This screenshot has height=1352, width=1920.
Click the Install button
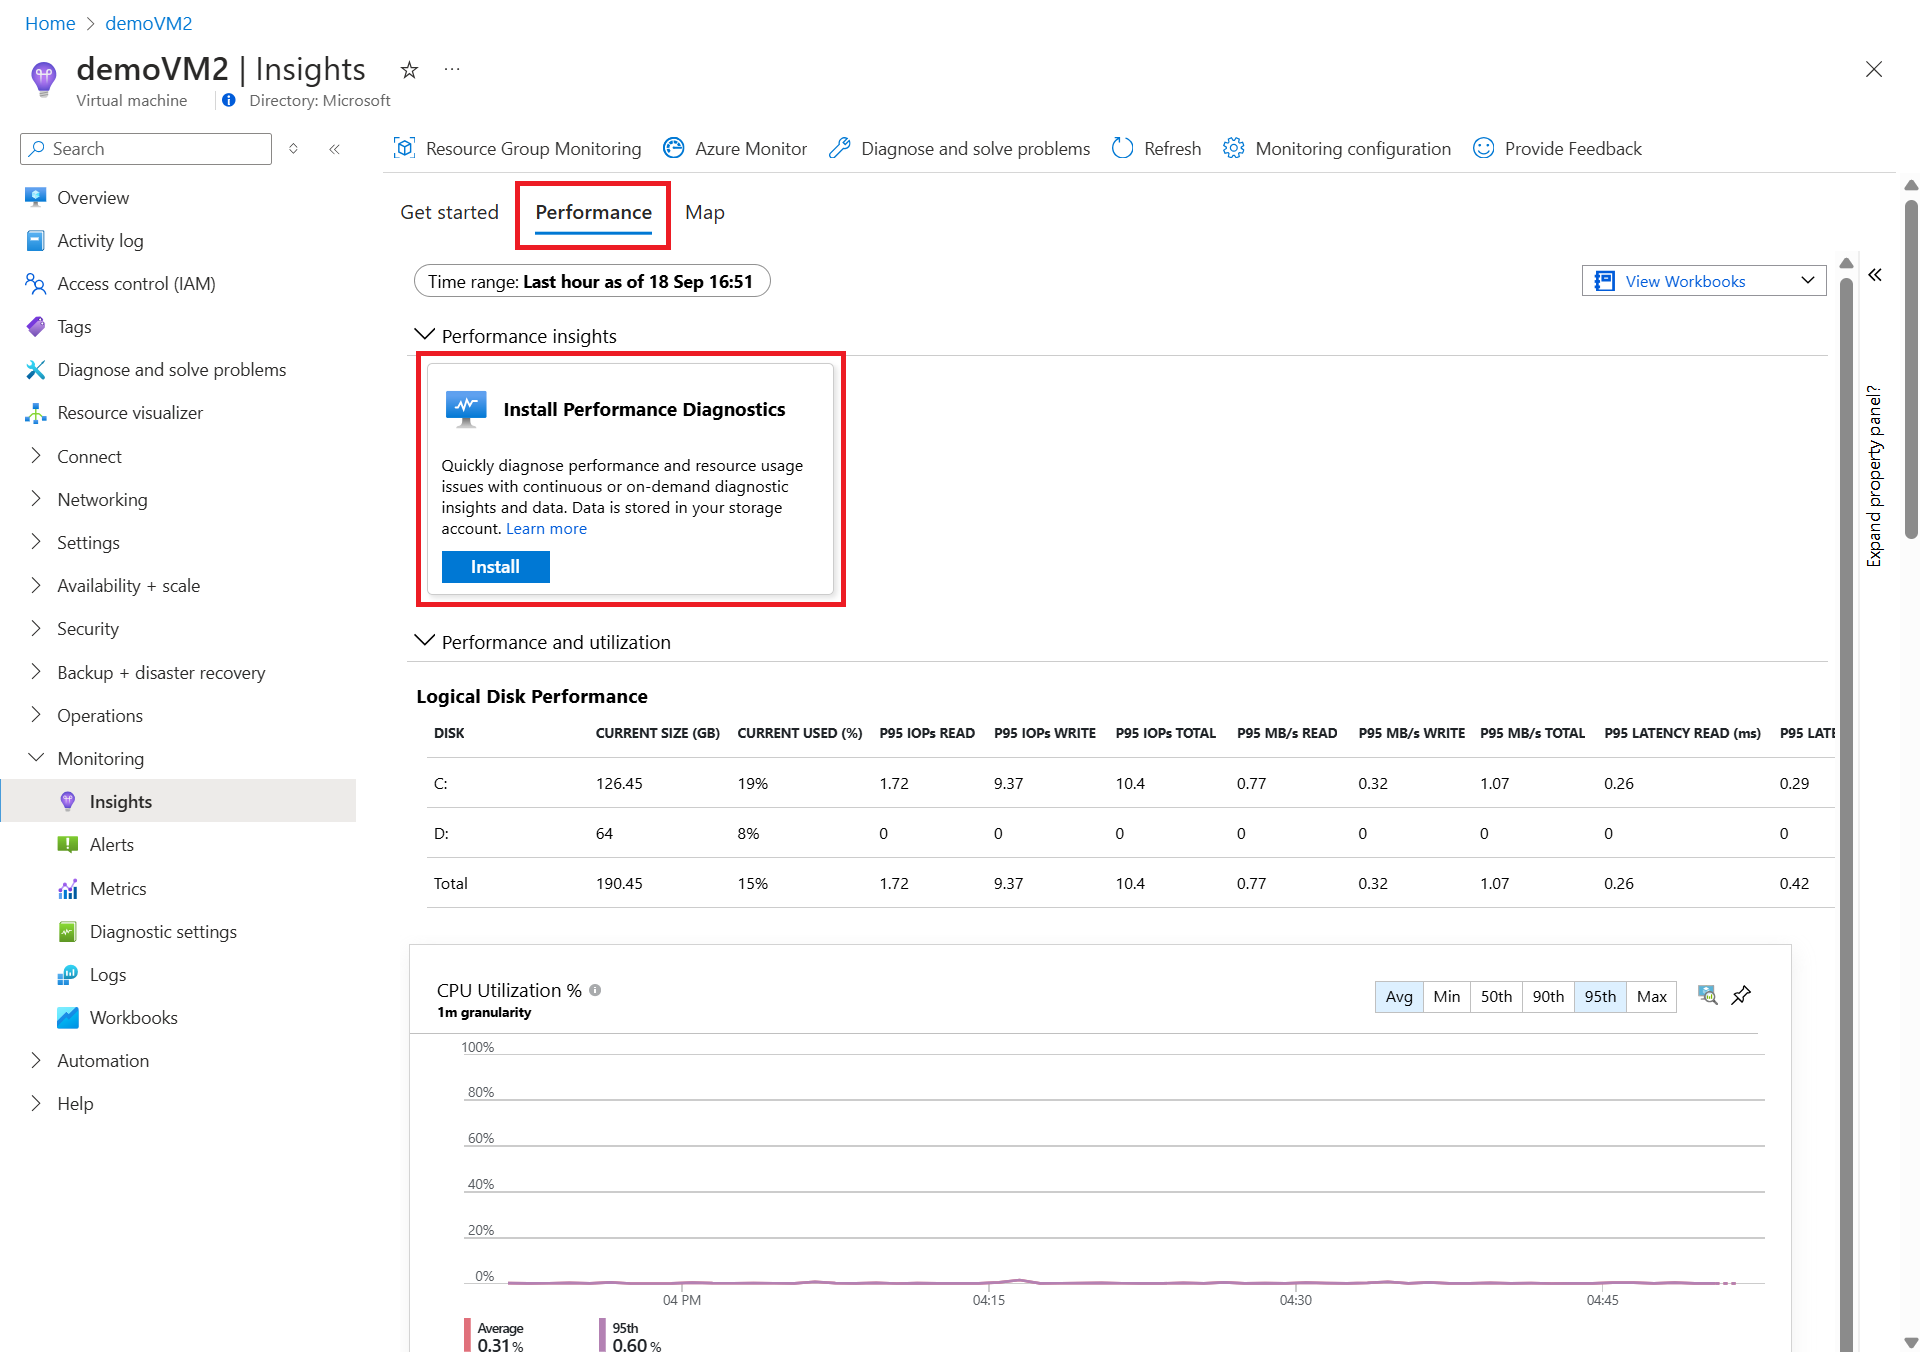[495, 567]
